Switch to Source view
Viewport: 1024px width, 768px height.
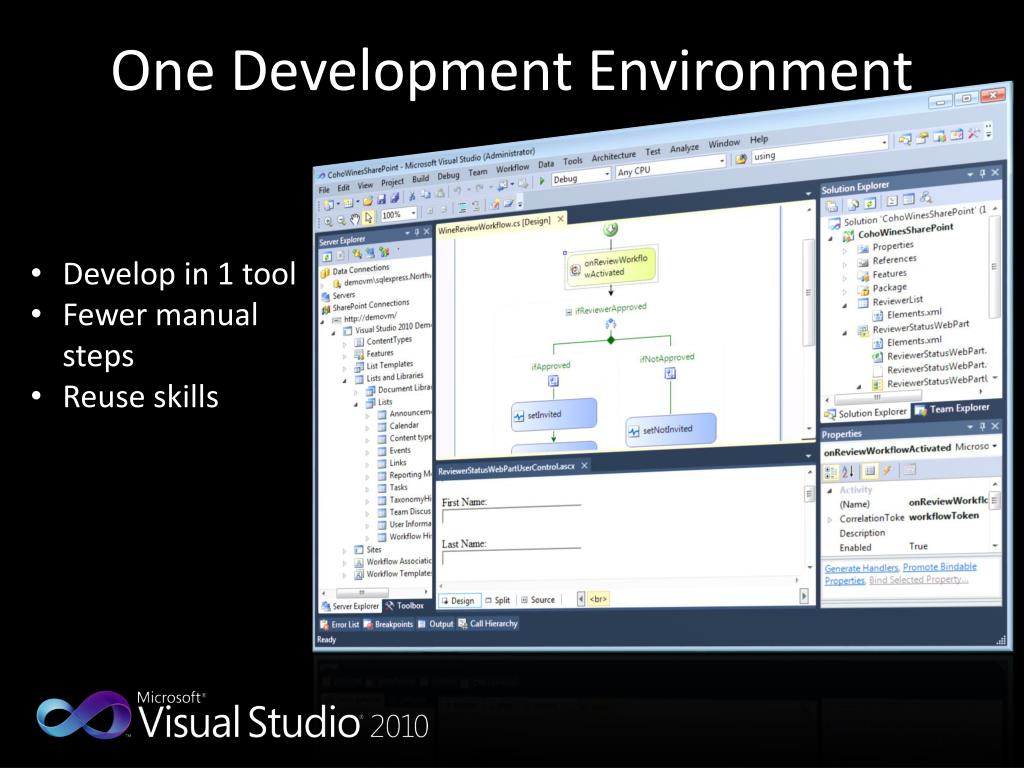point(537,600)
